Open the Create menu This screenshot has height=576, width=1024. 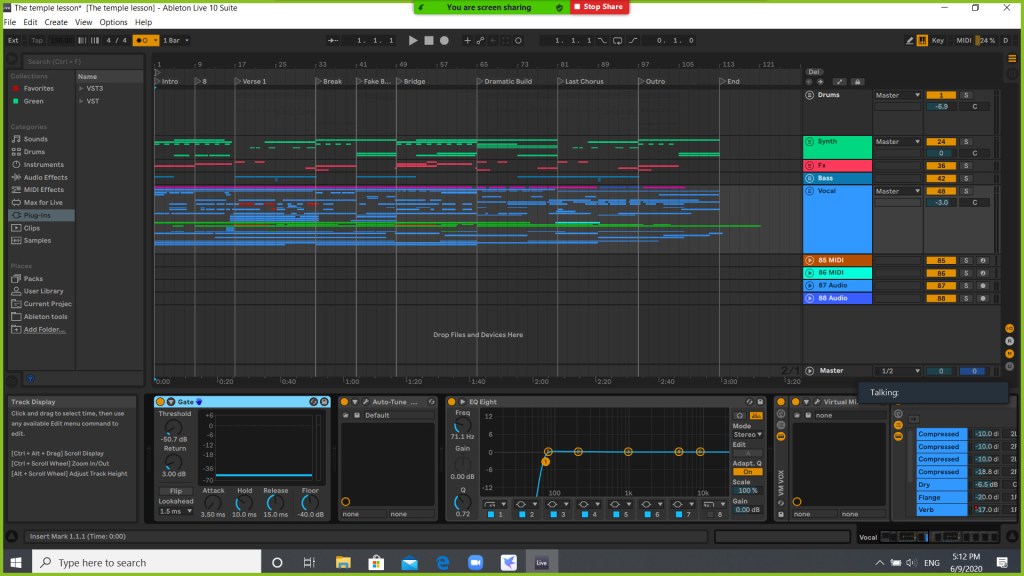[56, 22]
